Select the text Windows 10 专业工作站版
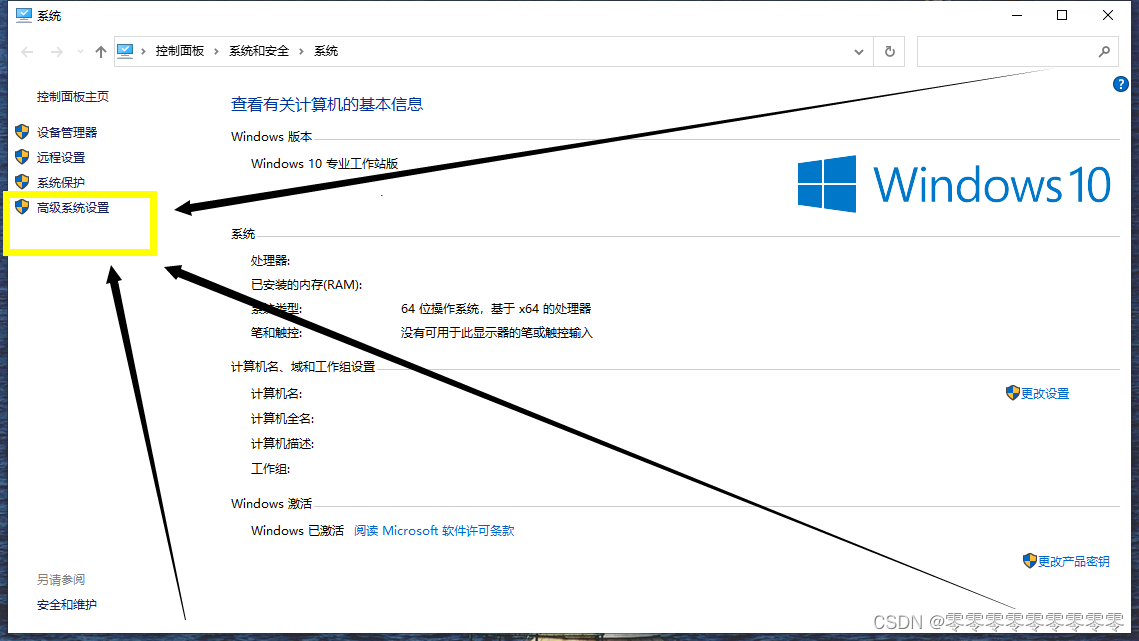Screen dimensions: 1139x641 pyautogui.click(x=325, y=164)
